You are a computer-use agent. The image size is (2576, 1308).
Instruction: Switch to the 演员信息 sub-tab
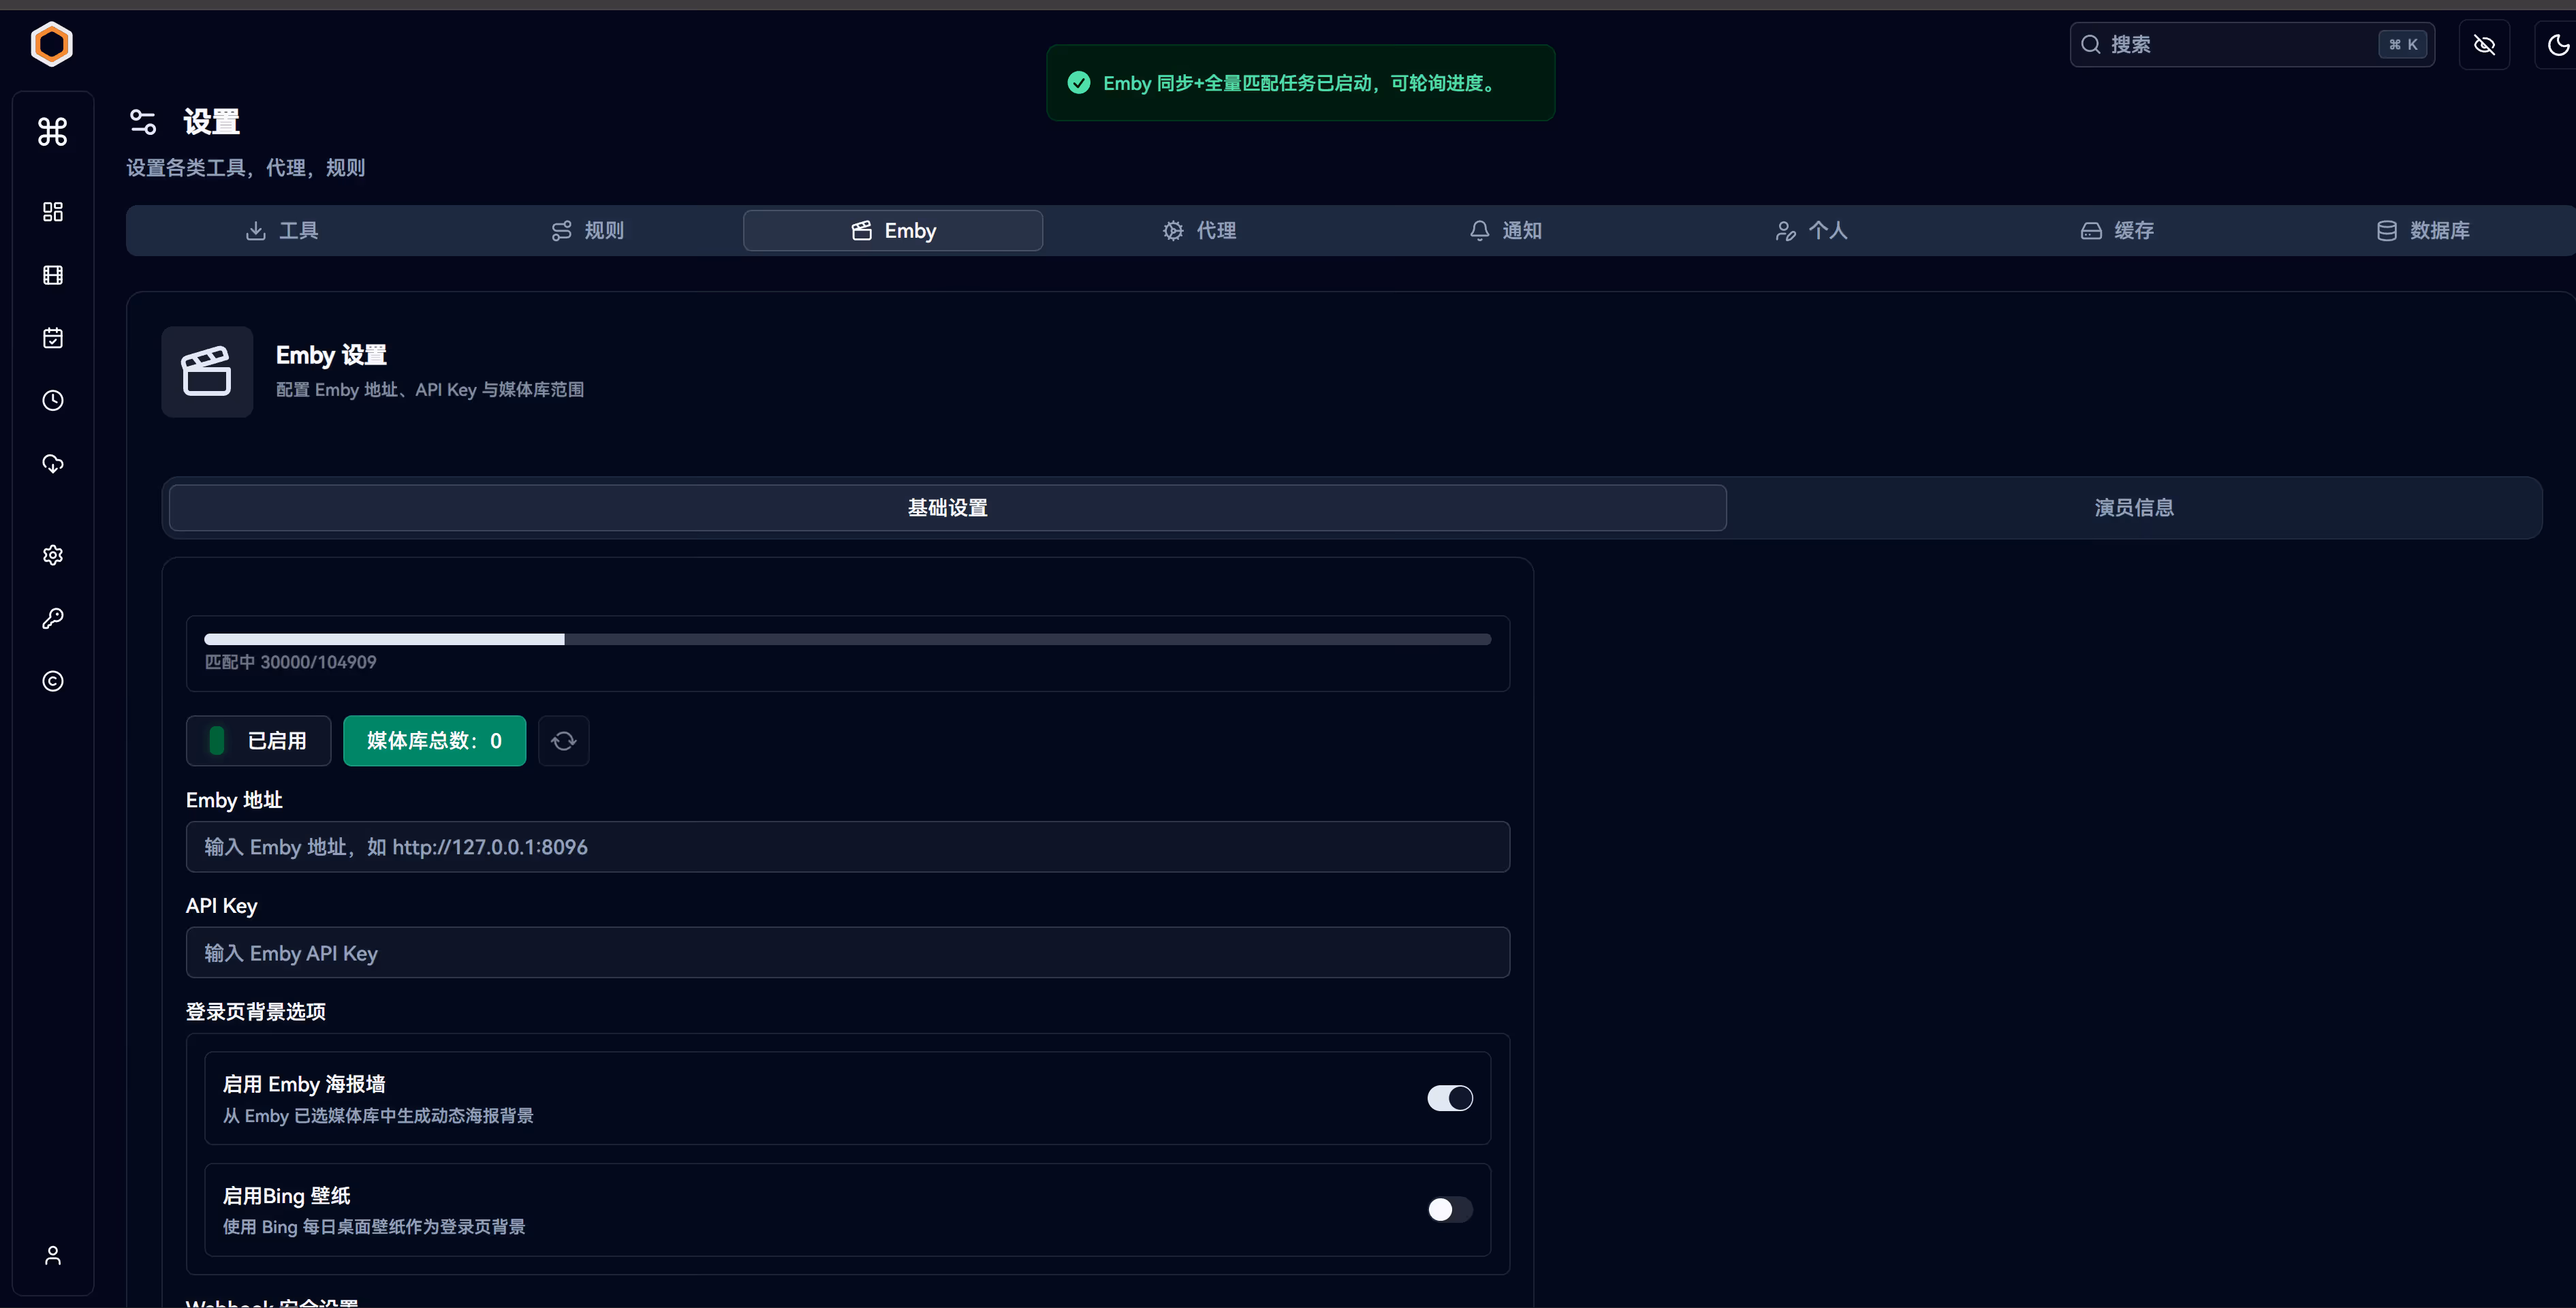click(x=2133, y=508)
